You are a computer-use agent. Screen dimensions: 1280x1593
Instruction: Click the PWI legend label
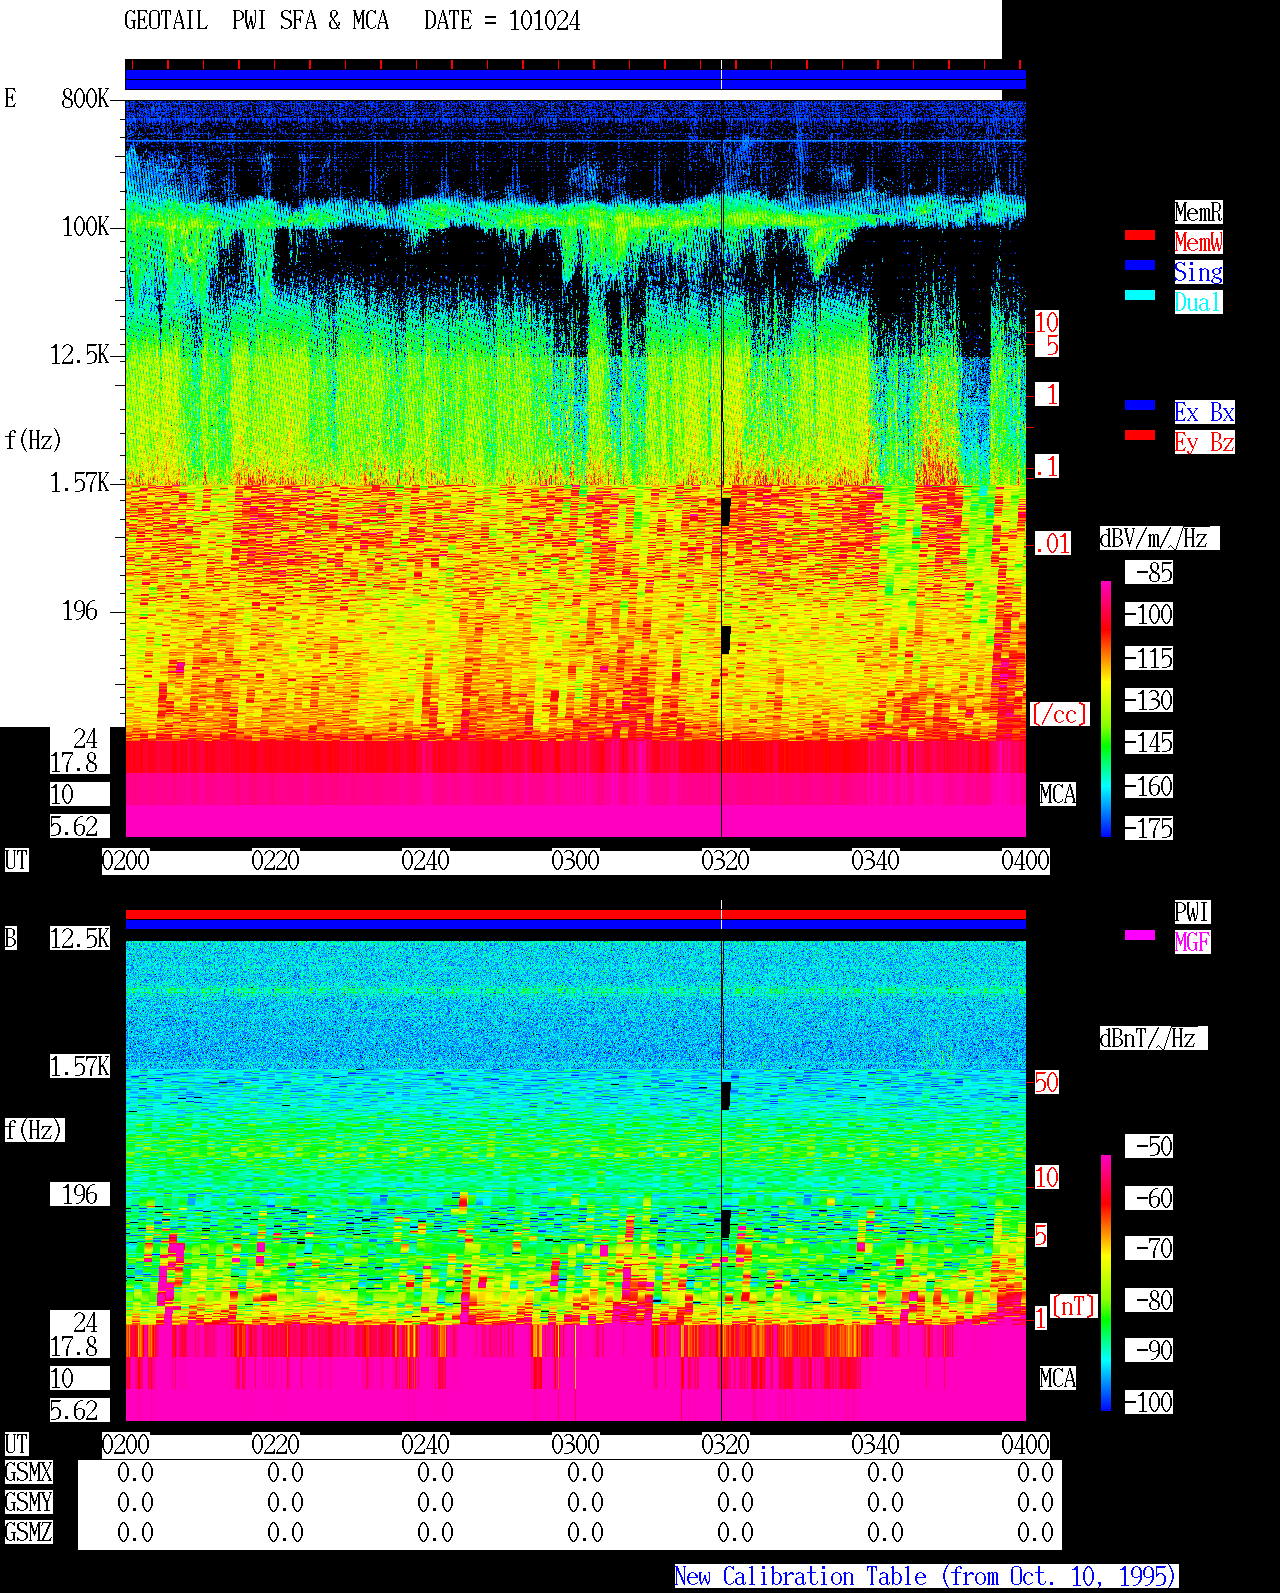click(x=1192, y=912)
